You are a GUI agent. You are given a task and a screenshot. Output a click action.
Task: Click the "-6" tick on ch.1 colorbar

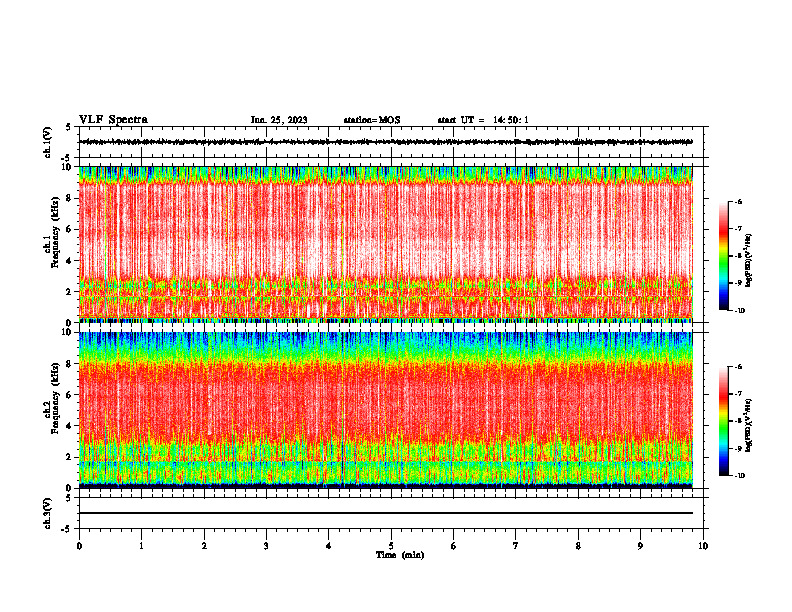738,201
